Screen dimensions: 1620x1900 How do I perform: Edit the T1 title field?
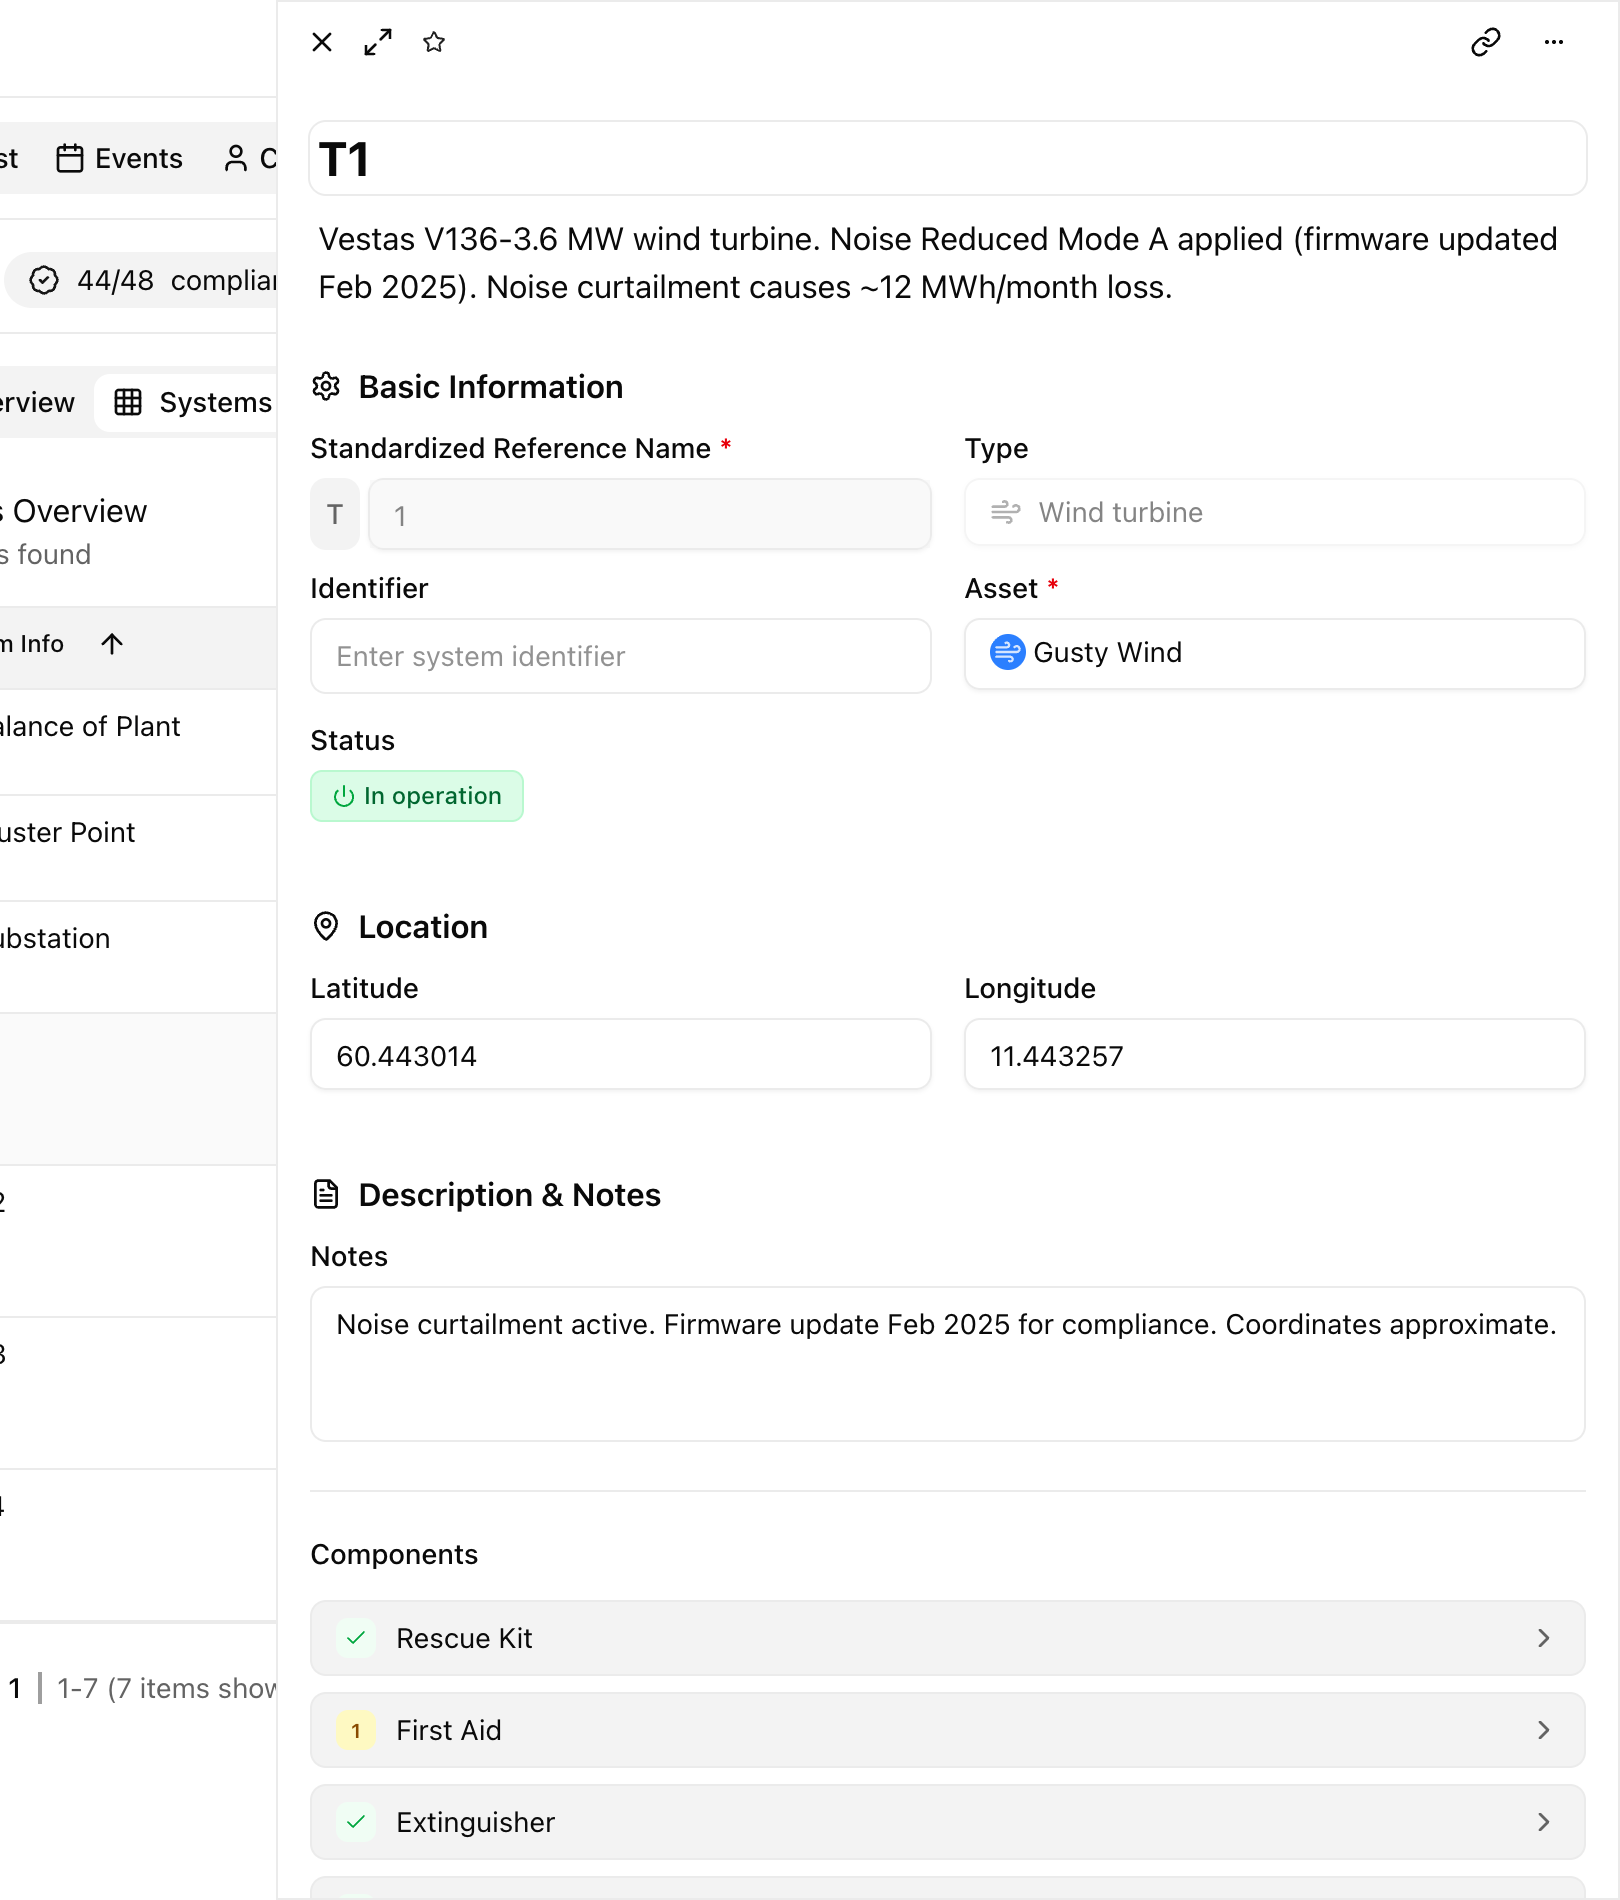(947, 159)
